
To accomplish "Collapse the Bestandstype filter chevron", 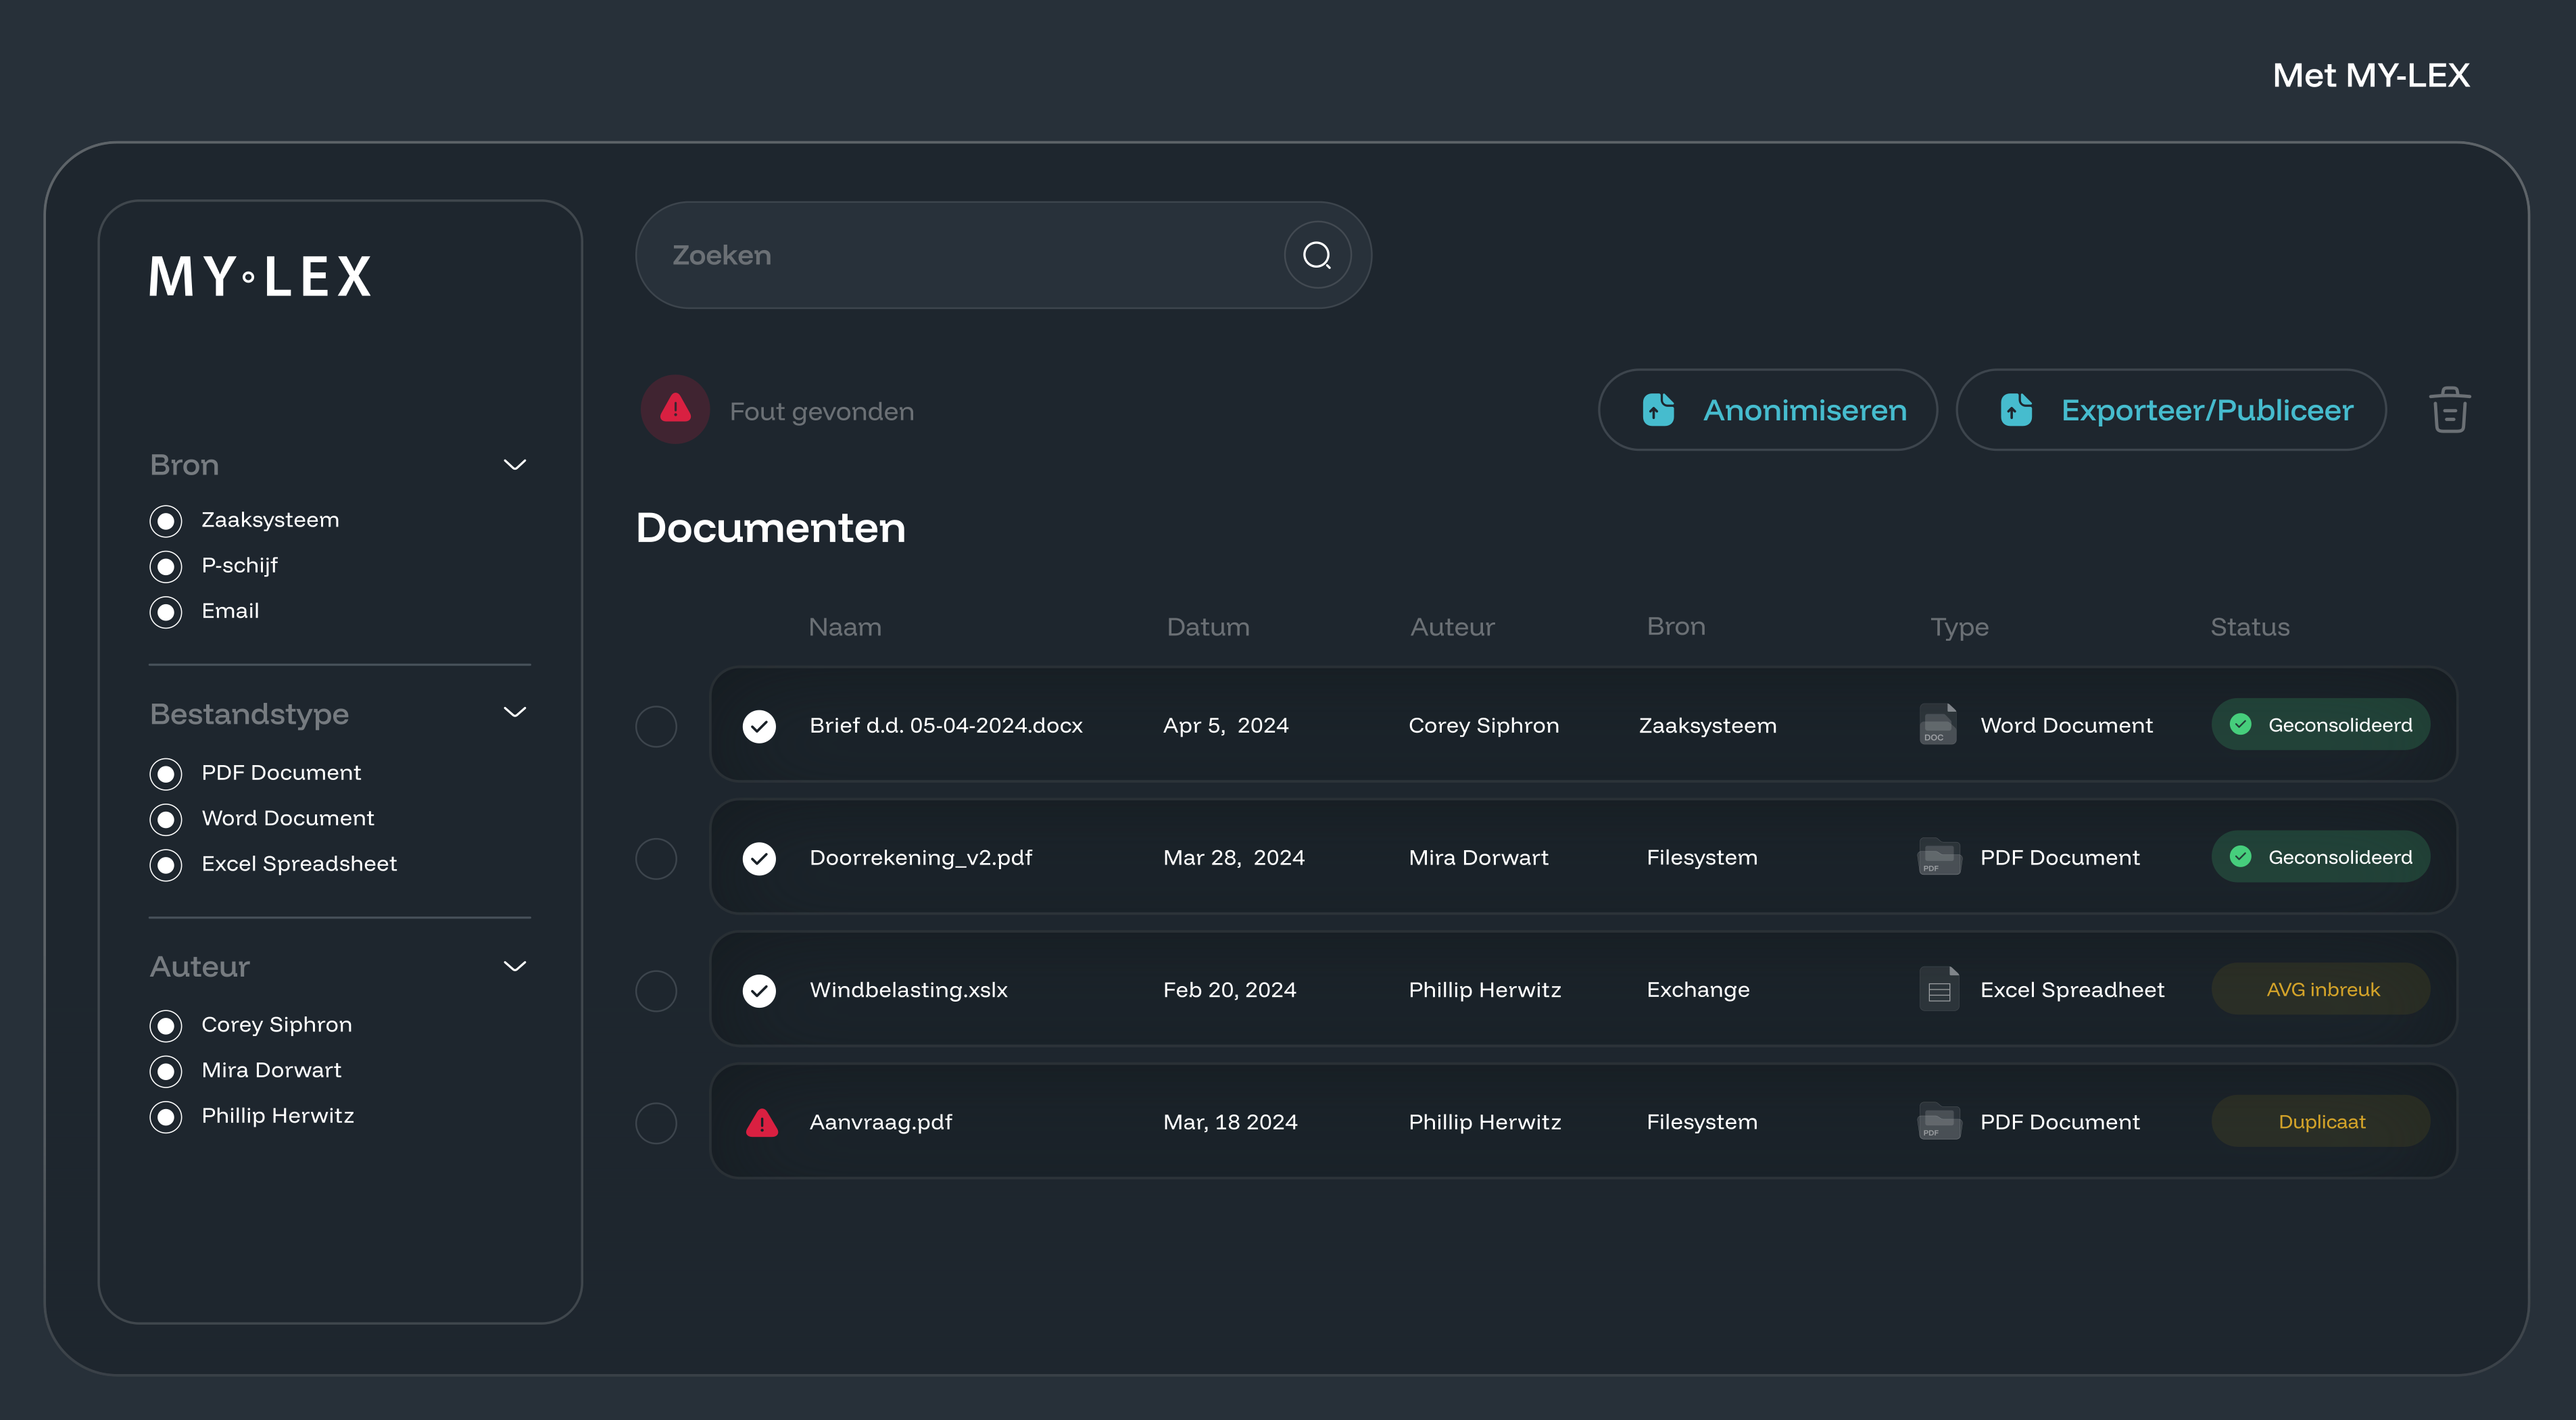I will point(514,713).
